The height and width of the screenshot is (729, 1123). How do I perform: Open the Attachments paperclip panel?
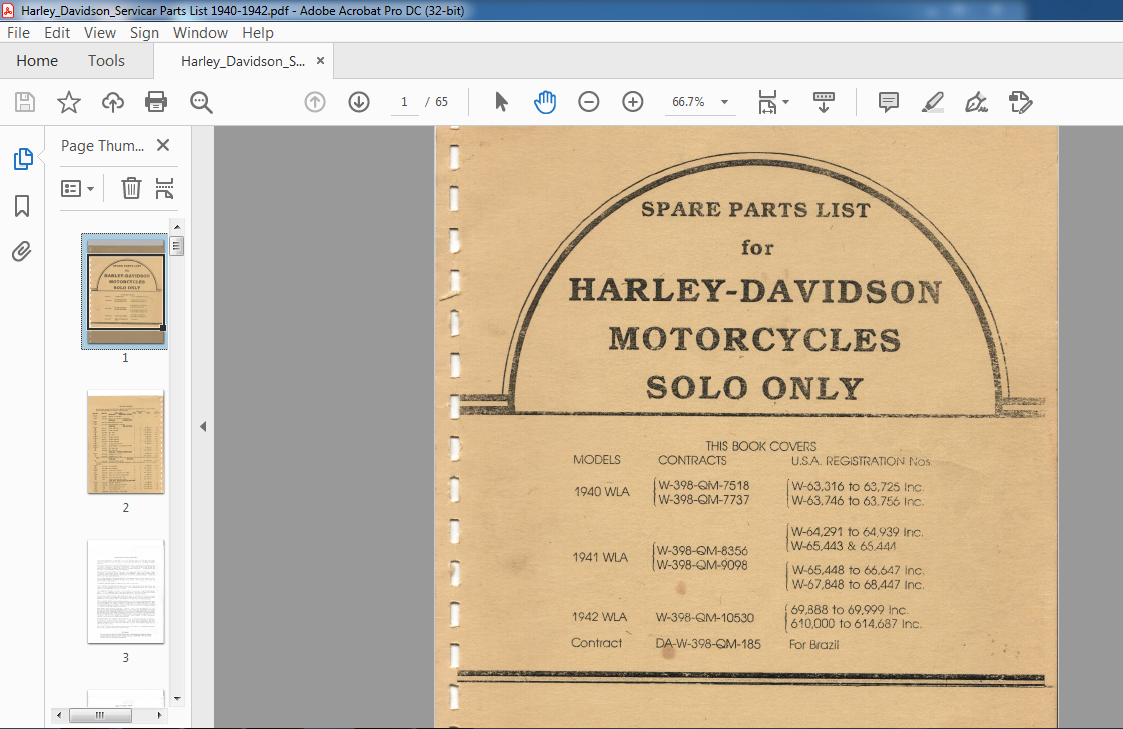[21, 252]
